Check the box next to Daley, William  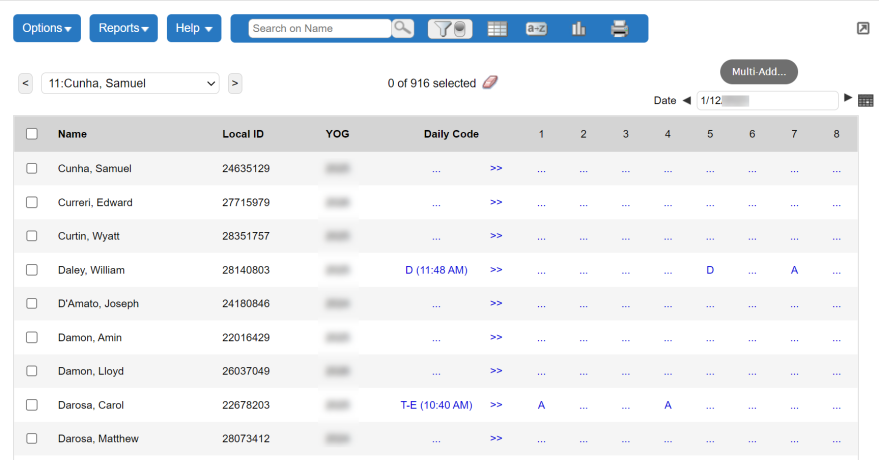[32, 270]
